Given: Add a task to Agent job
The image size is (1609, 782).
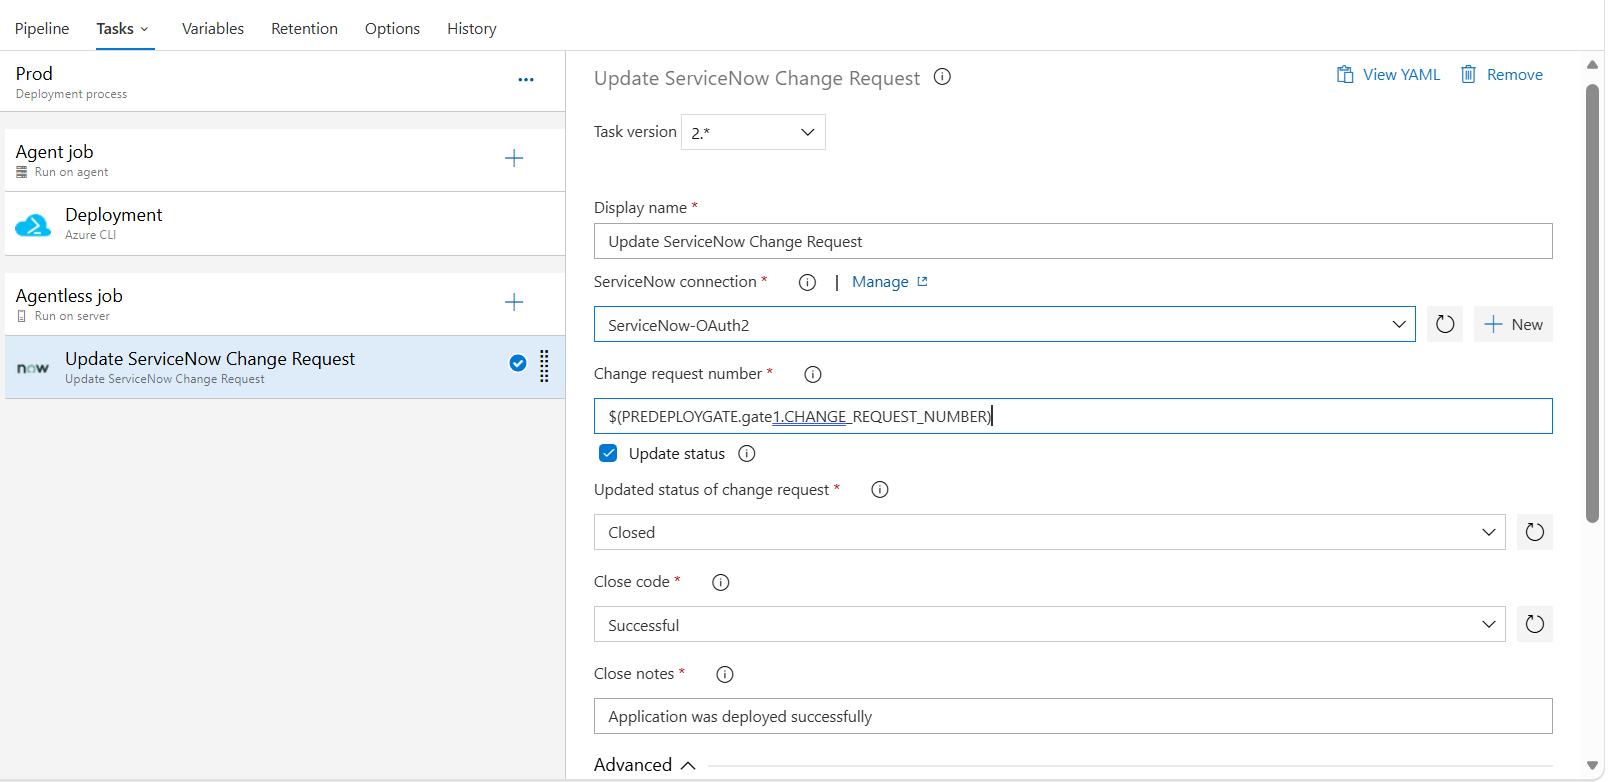Looking at the screenshot, I should tap(514, 158).
